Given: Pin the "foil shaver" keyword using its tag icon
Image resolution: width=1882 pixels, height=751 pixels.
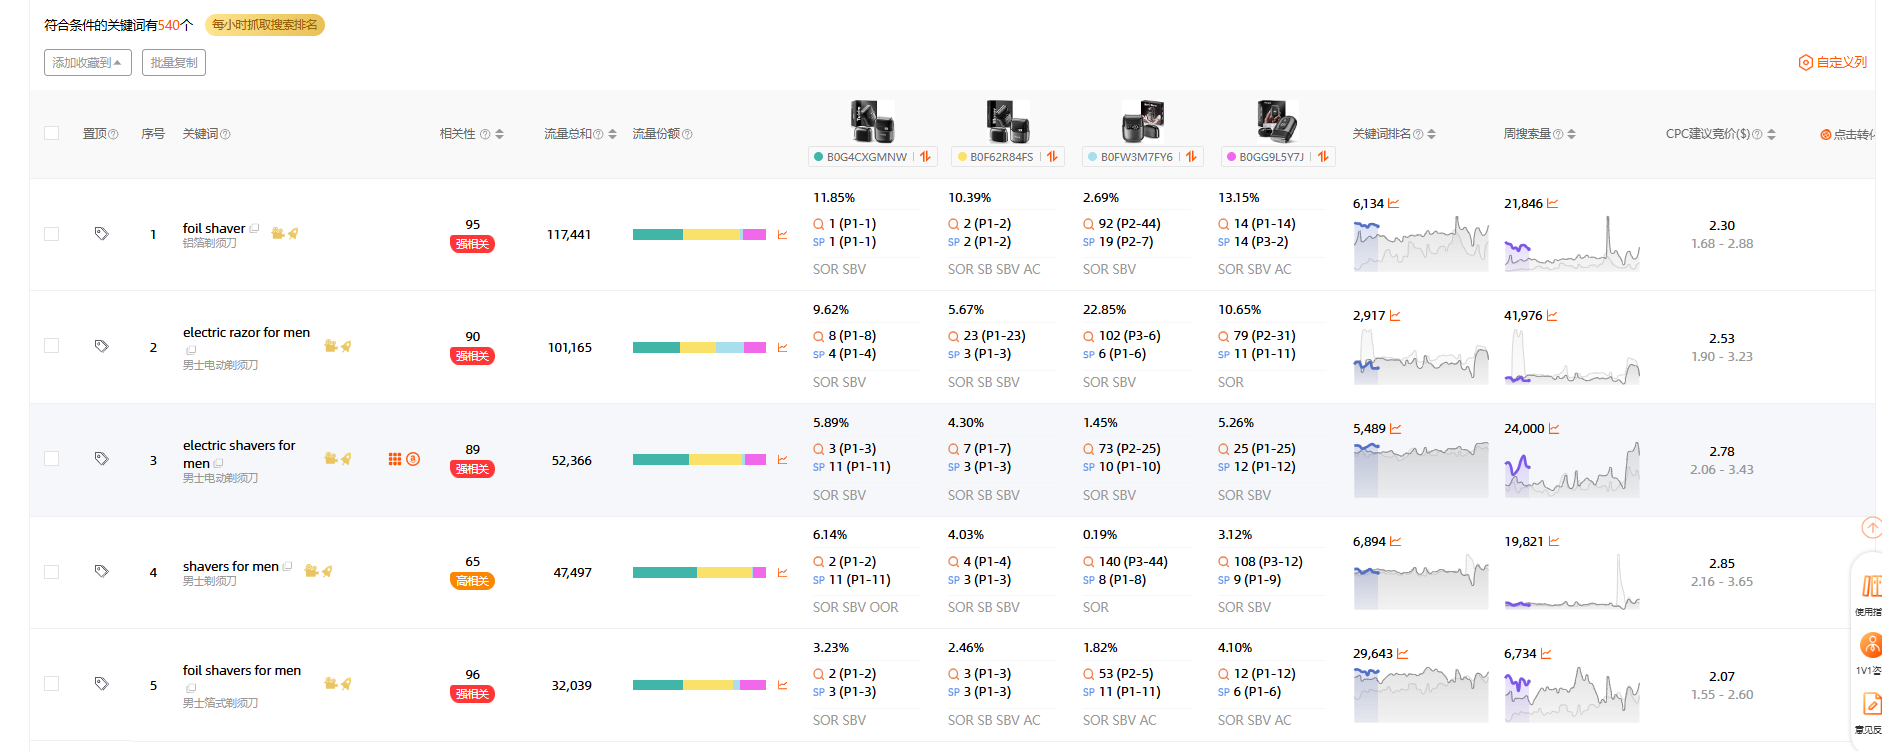Looking at the screenshot, I should click(101, 234).
